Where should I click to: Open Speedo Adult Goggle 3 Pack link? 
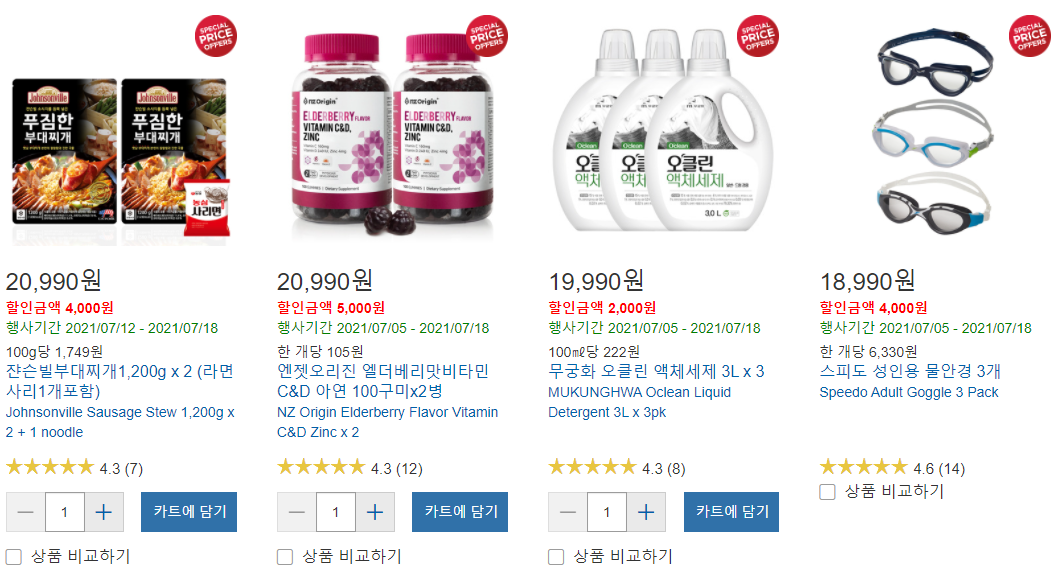(x=909, y=392)
